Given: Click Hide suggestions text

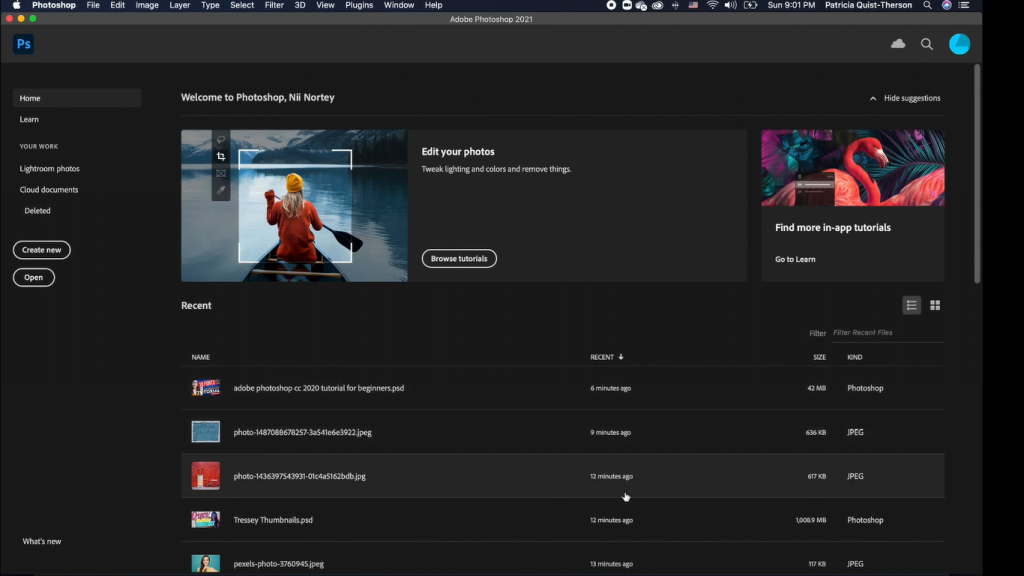Looking at the screenshot, I should point(912,98).
